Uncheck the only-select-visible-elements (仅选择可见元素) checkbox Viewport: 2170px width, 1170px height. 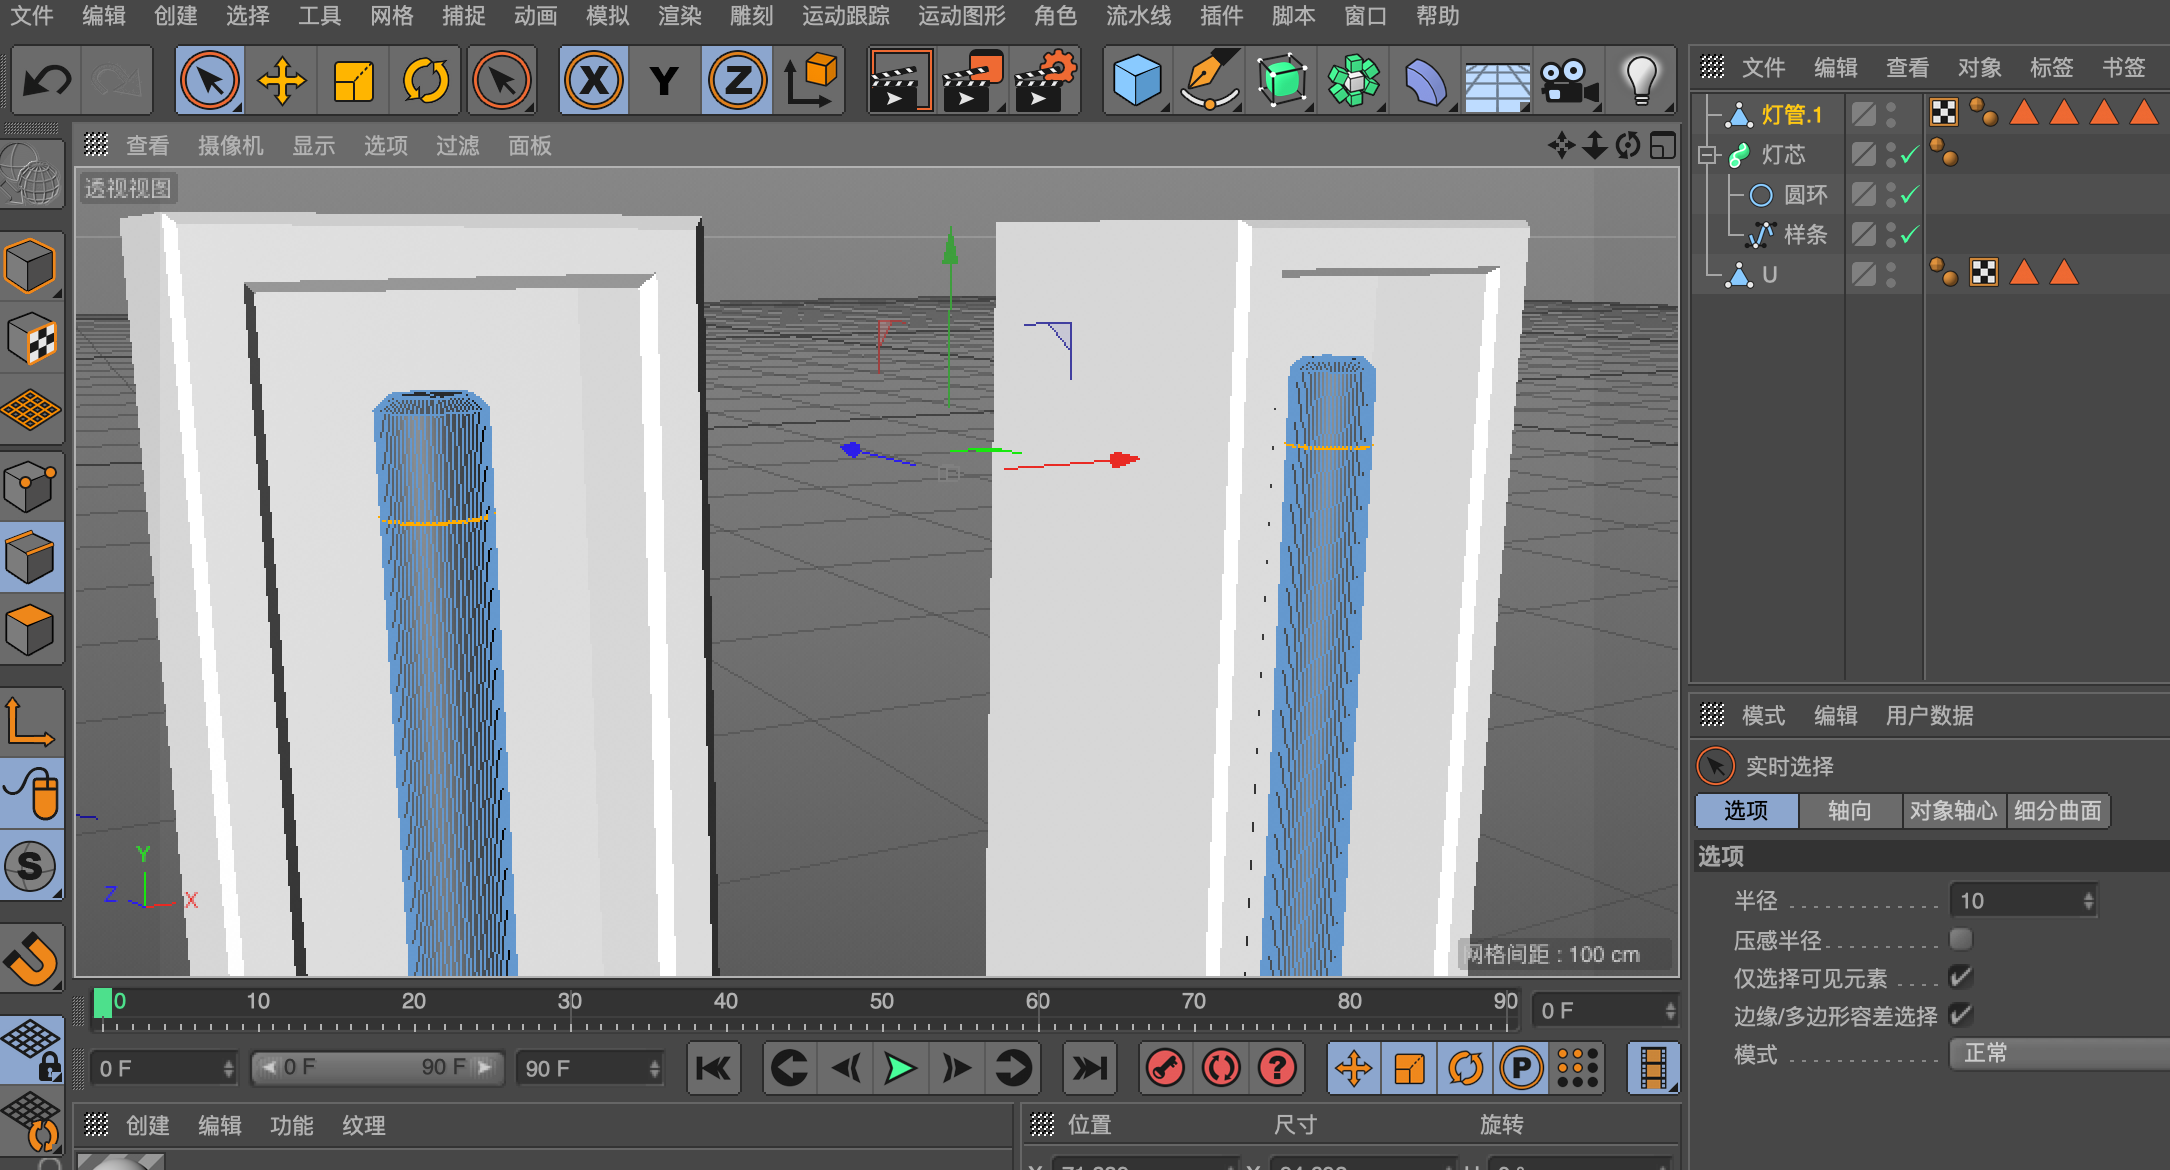[x=1961, y=977]
